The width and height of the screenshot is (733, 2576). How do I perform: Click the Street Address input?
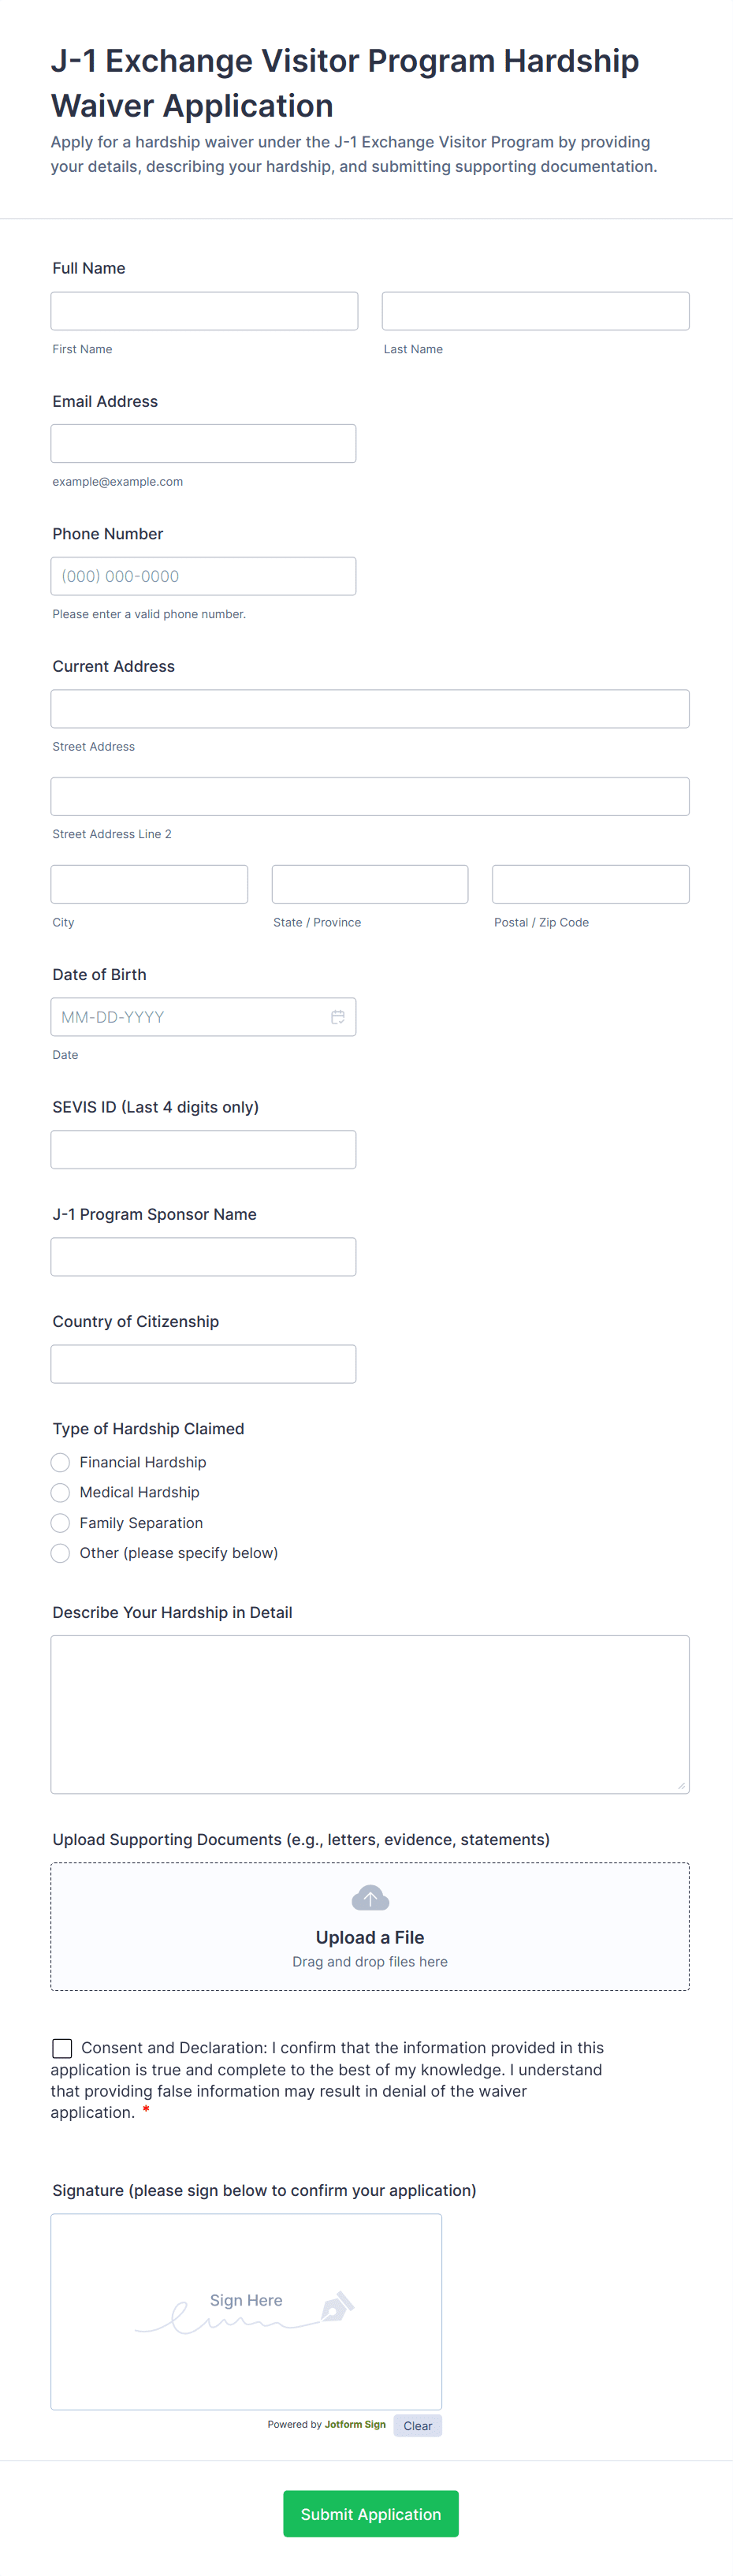(x=370, y=709)
